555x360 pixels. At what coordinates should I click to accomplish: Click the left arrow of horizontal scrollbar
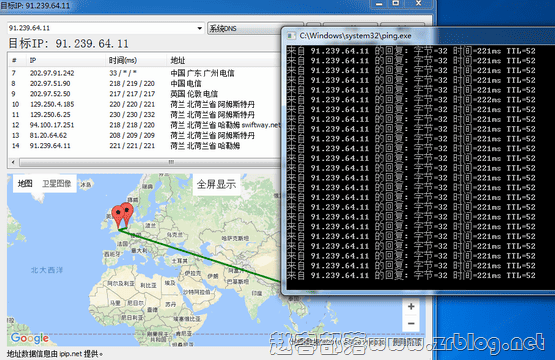tap(13, 162)
